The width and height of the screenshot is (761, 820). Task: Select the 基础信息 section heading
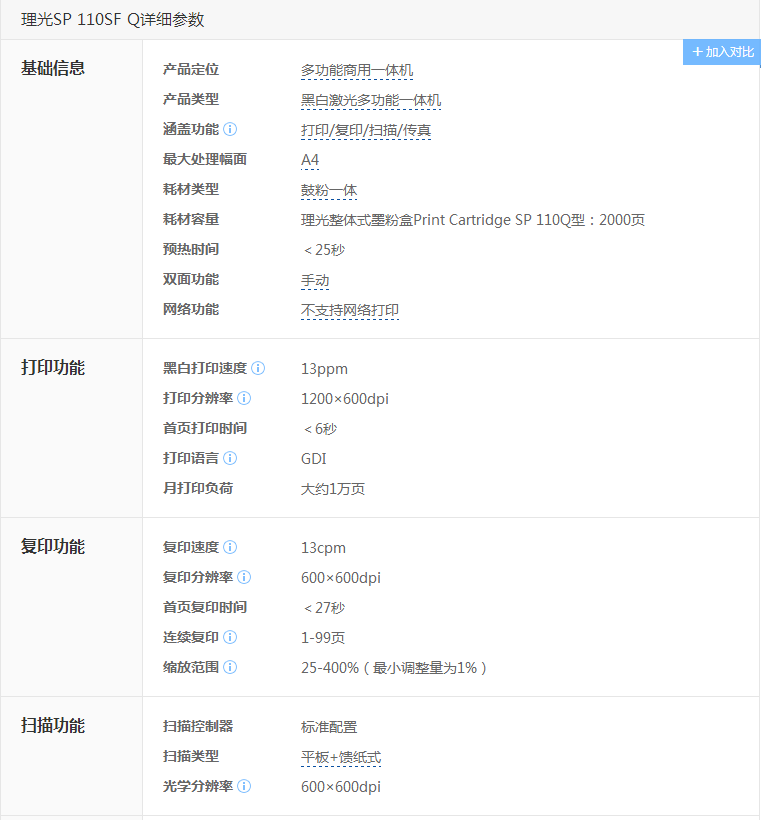tap(53, 68)
